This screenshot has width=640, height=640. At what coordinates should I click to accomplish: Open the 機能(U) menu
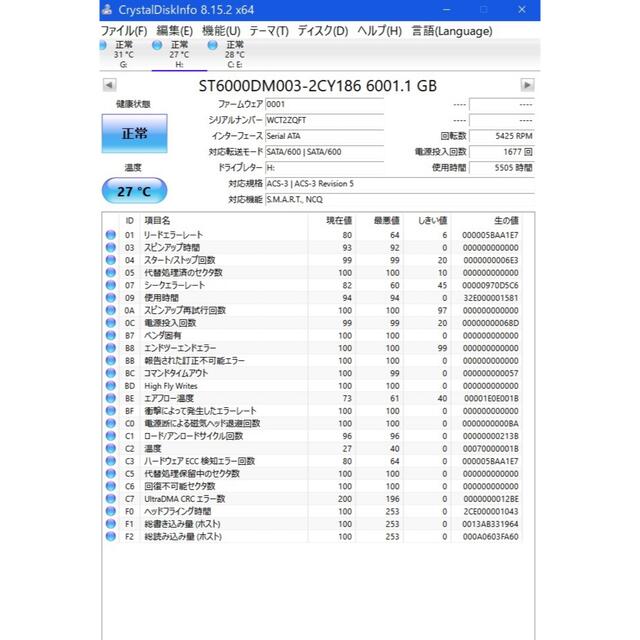point(221,31)
